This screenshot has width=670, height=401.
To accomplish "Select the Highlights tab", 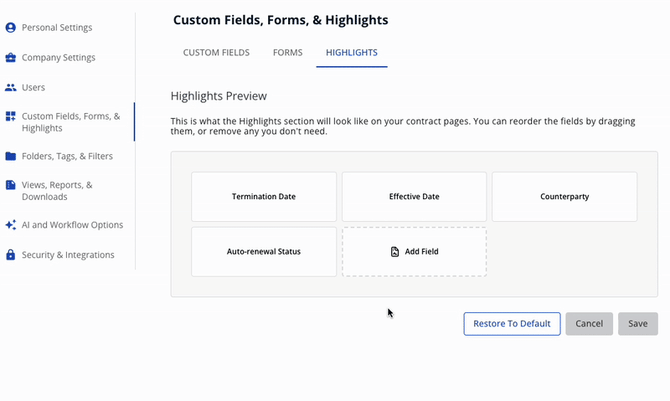I will point(352,52).
